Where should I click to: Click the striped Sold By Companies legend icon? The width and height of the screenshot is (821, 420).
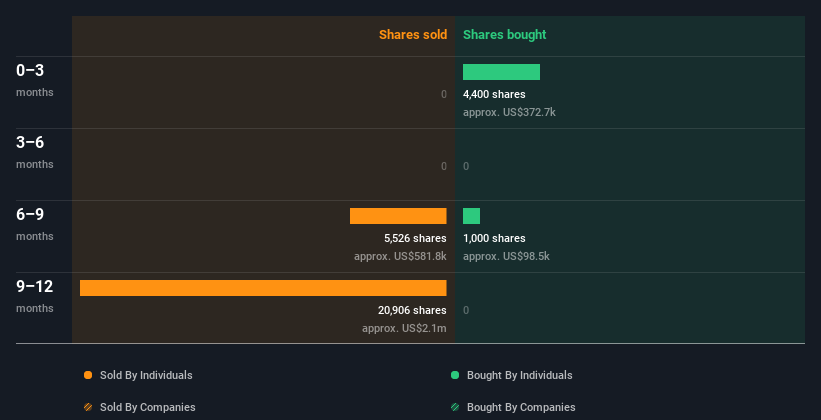(x=88, y=407)
